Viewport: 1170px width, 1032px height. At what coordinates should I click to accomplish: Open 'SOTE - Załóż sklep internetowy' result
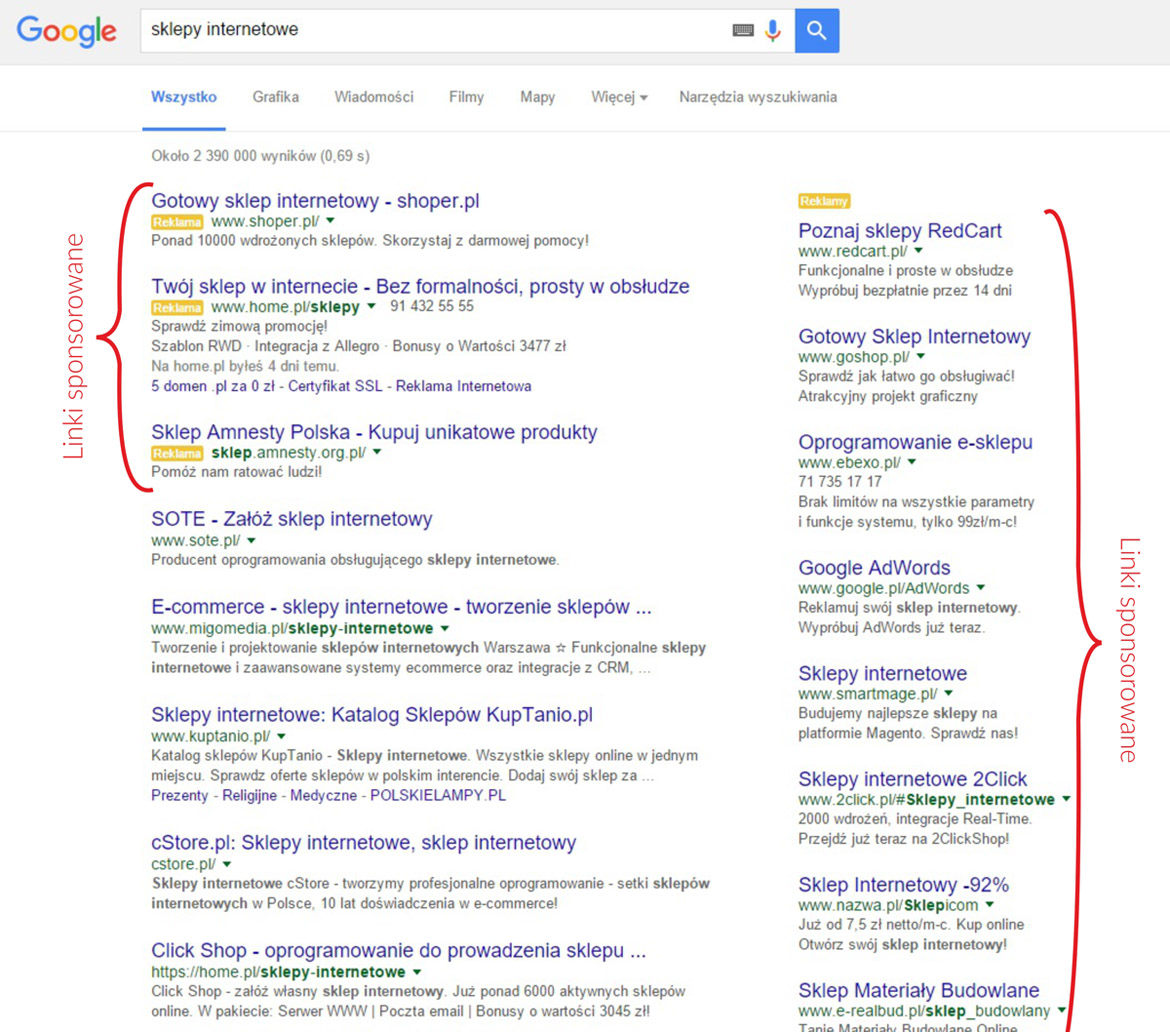pos(292,519)
